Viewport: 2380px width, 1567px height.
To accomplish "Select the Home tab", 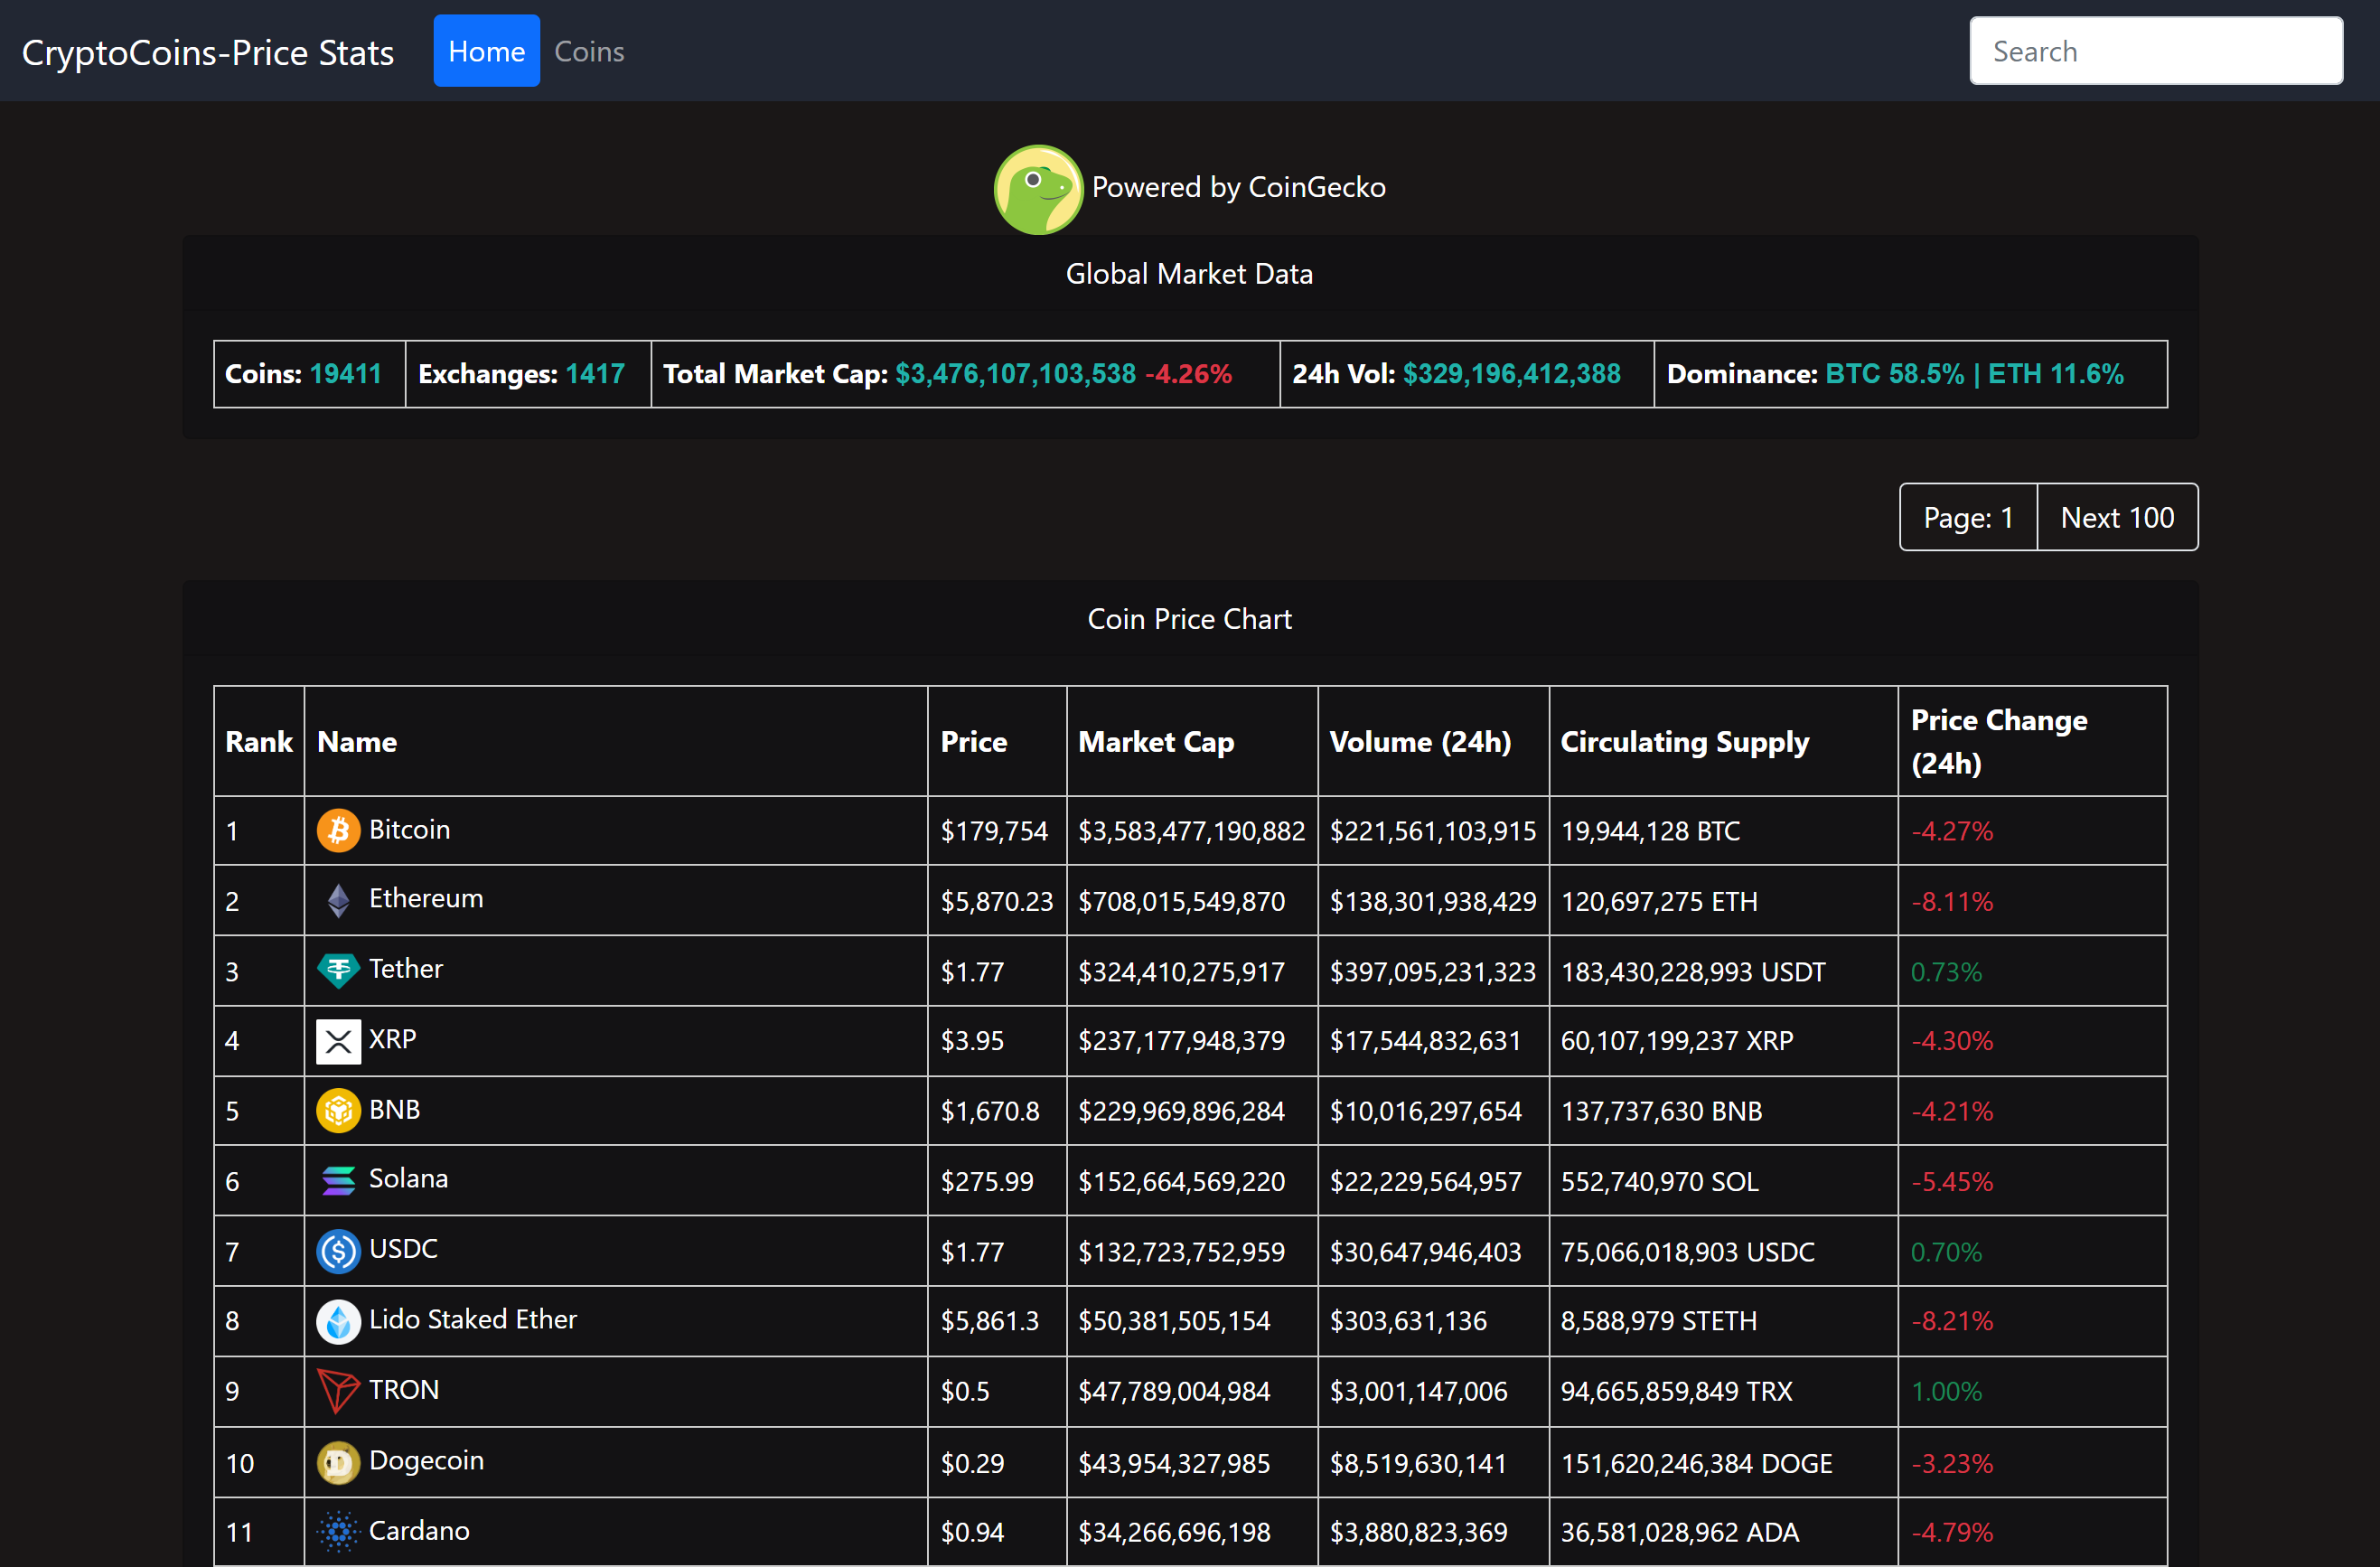I will click(x=486, y=50).
